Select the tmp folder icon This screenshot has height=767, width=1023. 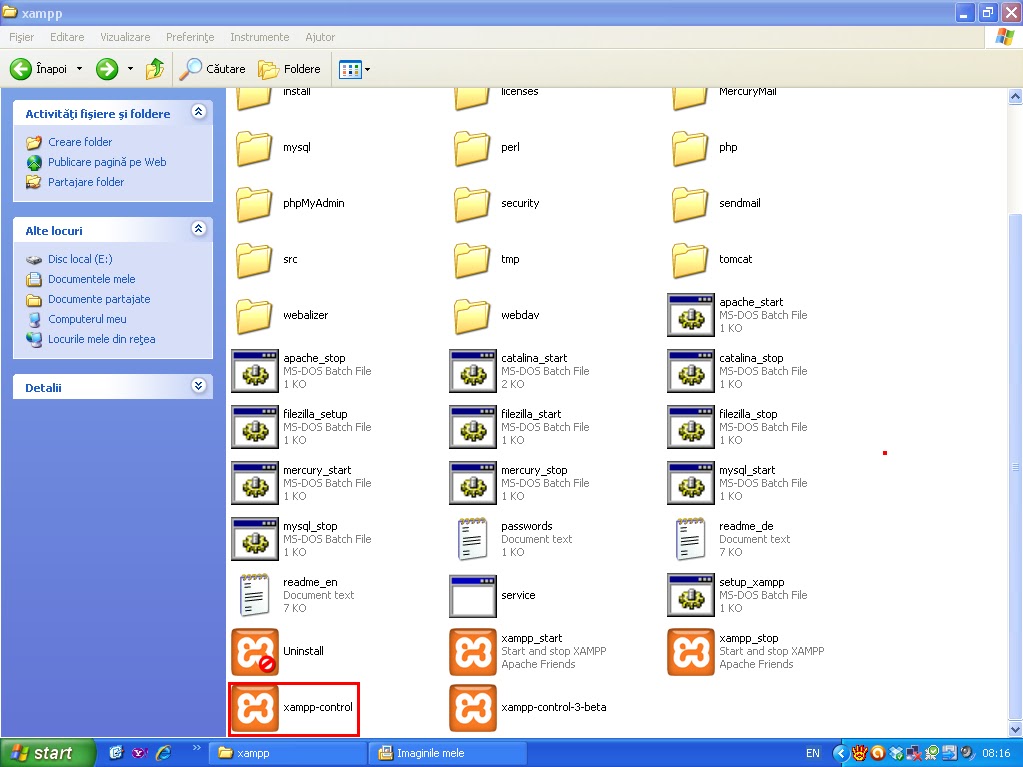pyautogui.click(x=472, y=260)
